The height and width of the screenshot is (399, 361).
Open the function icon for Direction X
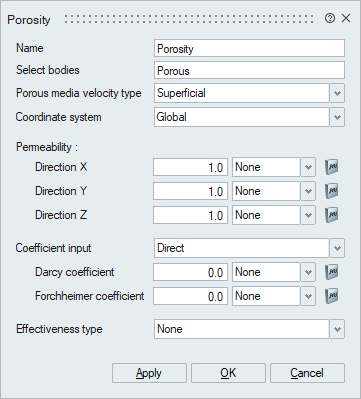(332, 167)
